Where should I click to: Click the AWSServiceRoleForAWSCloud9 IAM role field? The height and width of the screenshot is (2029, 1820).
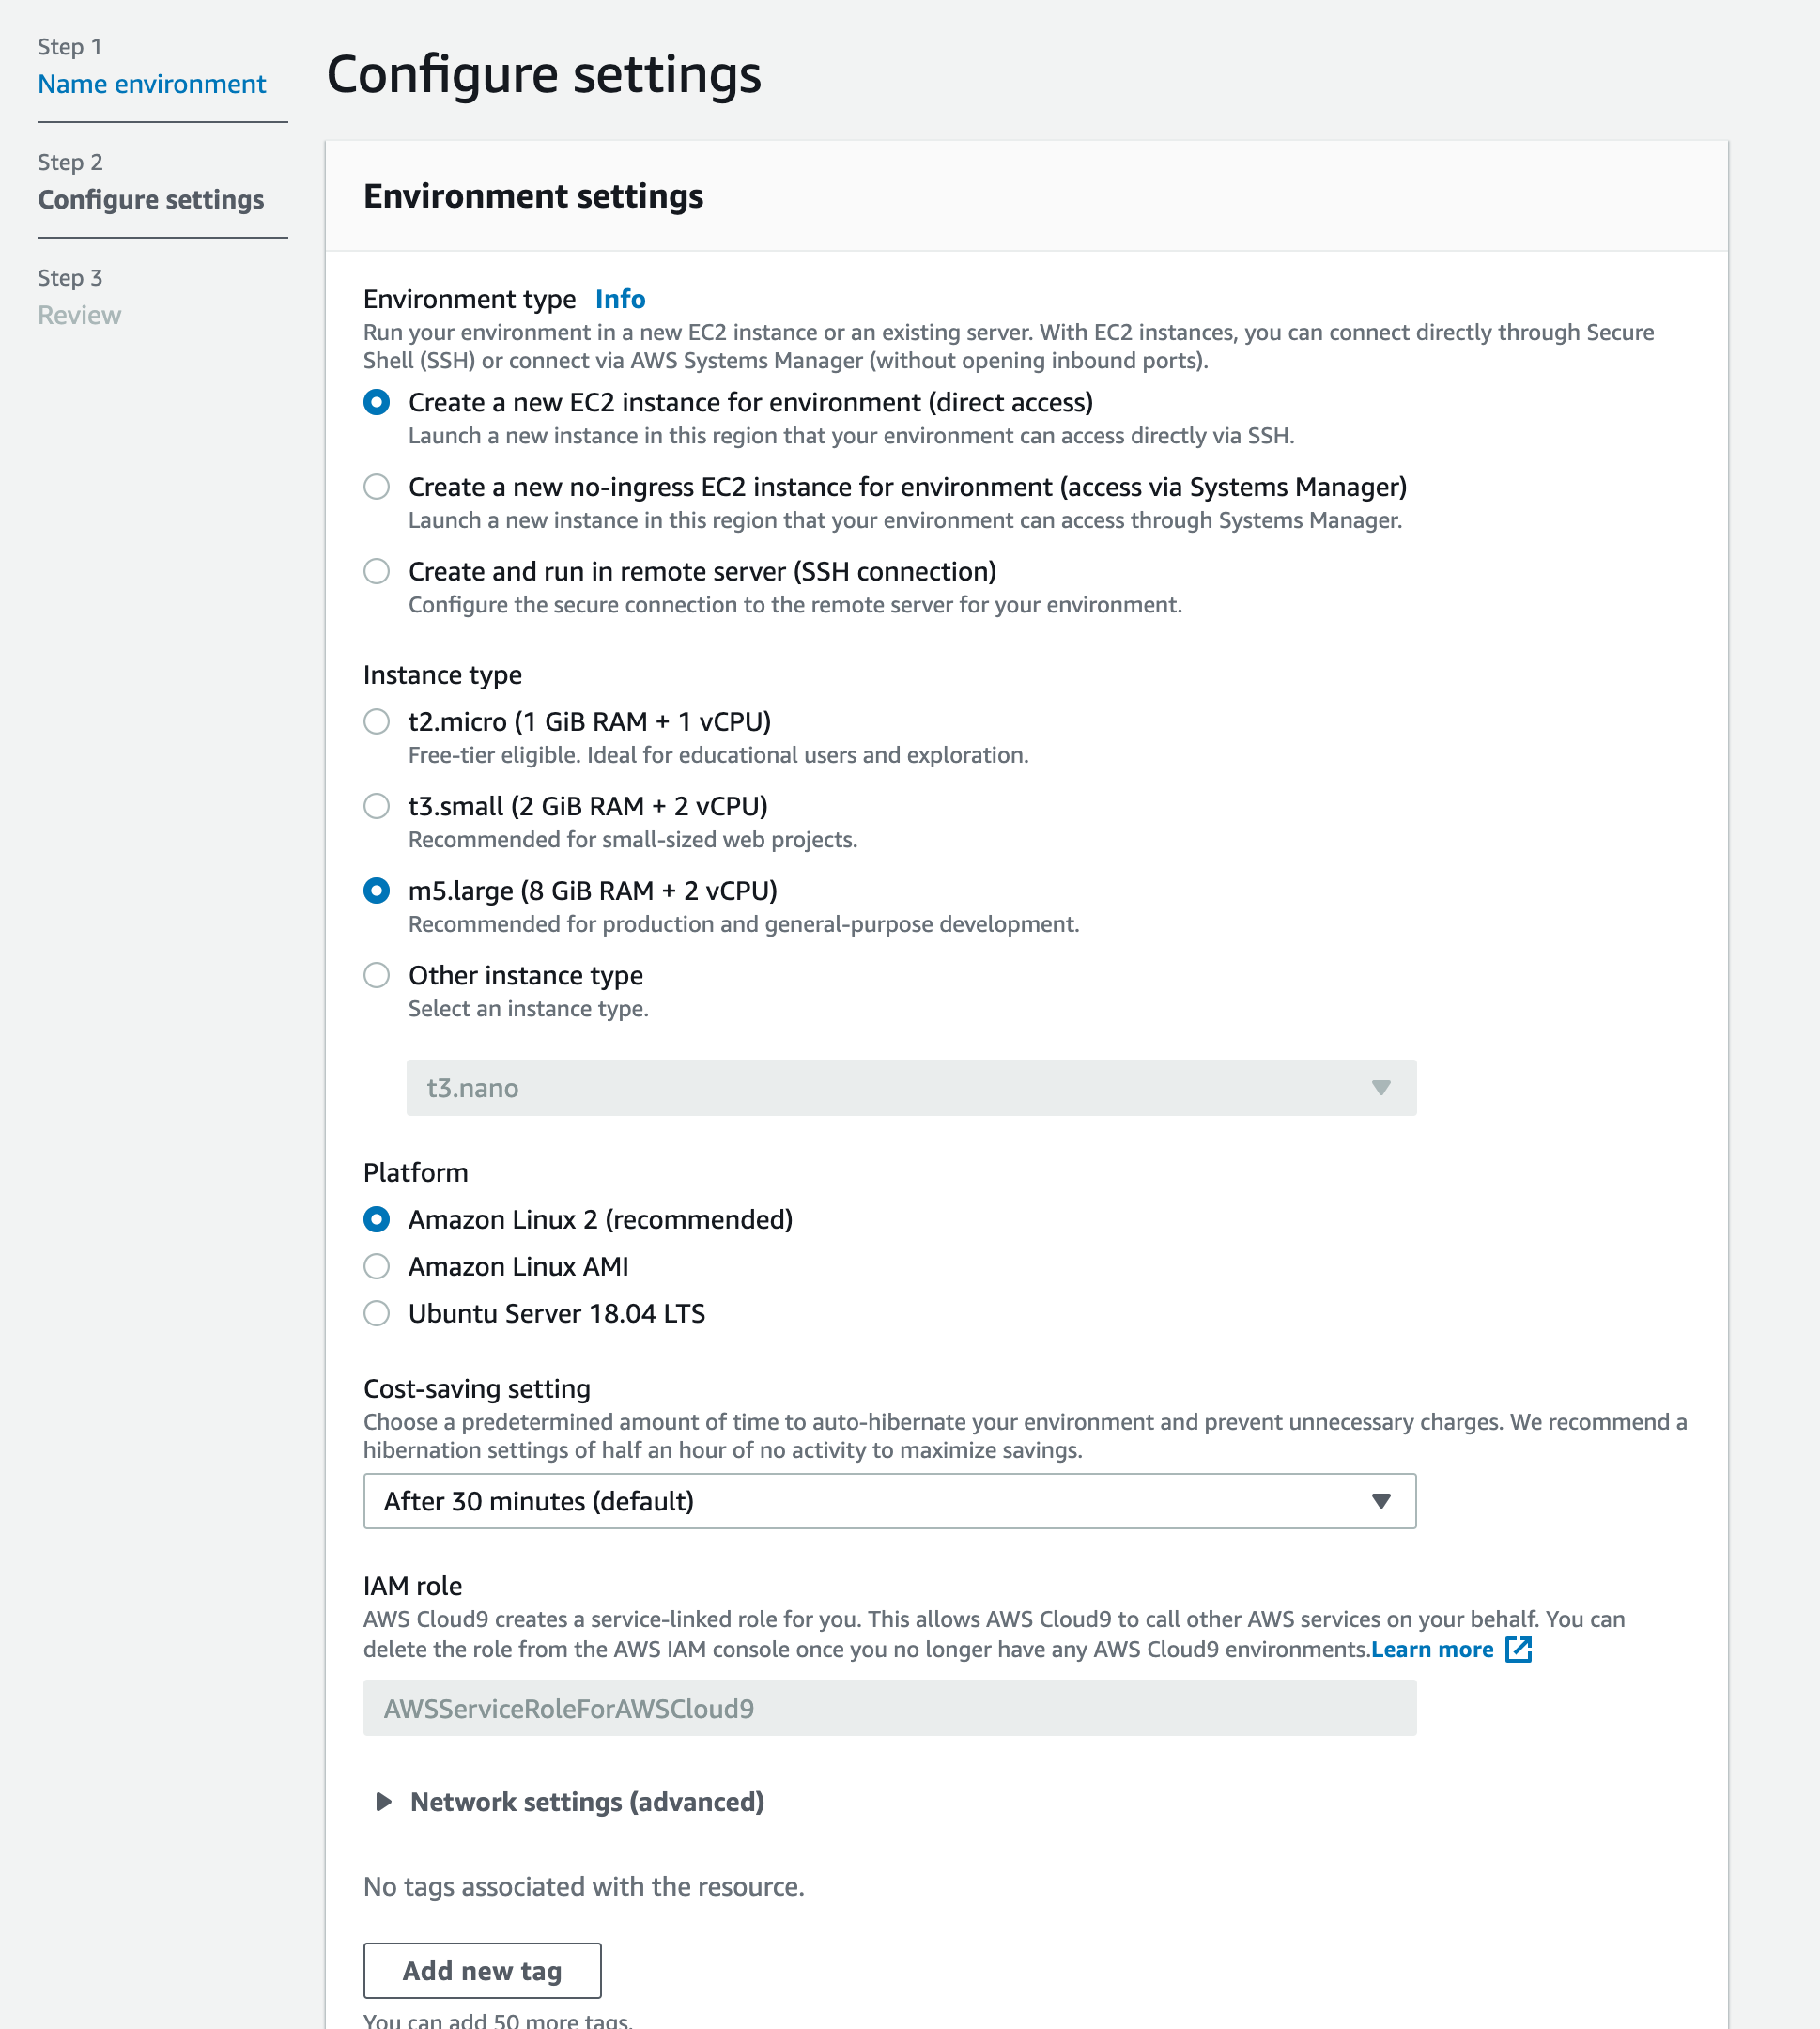click(x=889, y=1708)
